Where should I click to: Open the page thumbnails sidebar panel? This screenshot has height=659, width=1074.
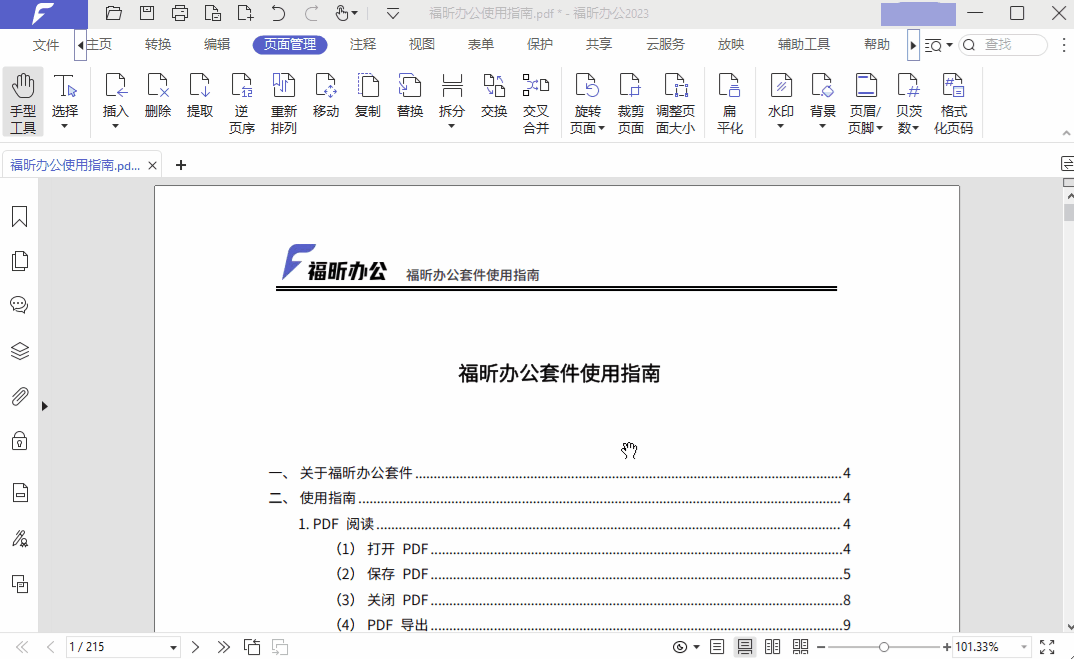point(19,260)
